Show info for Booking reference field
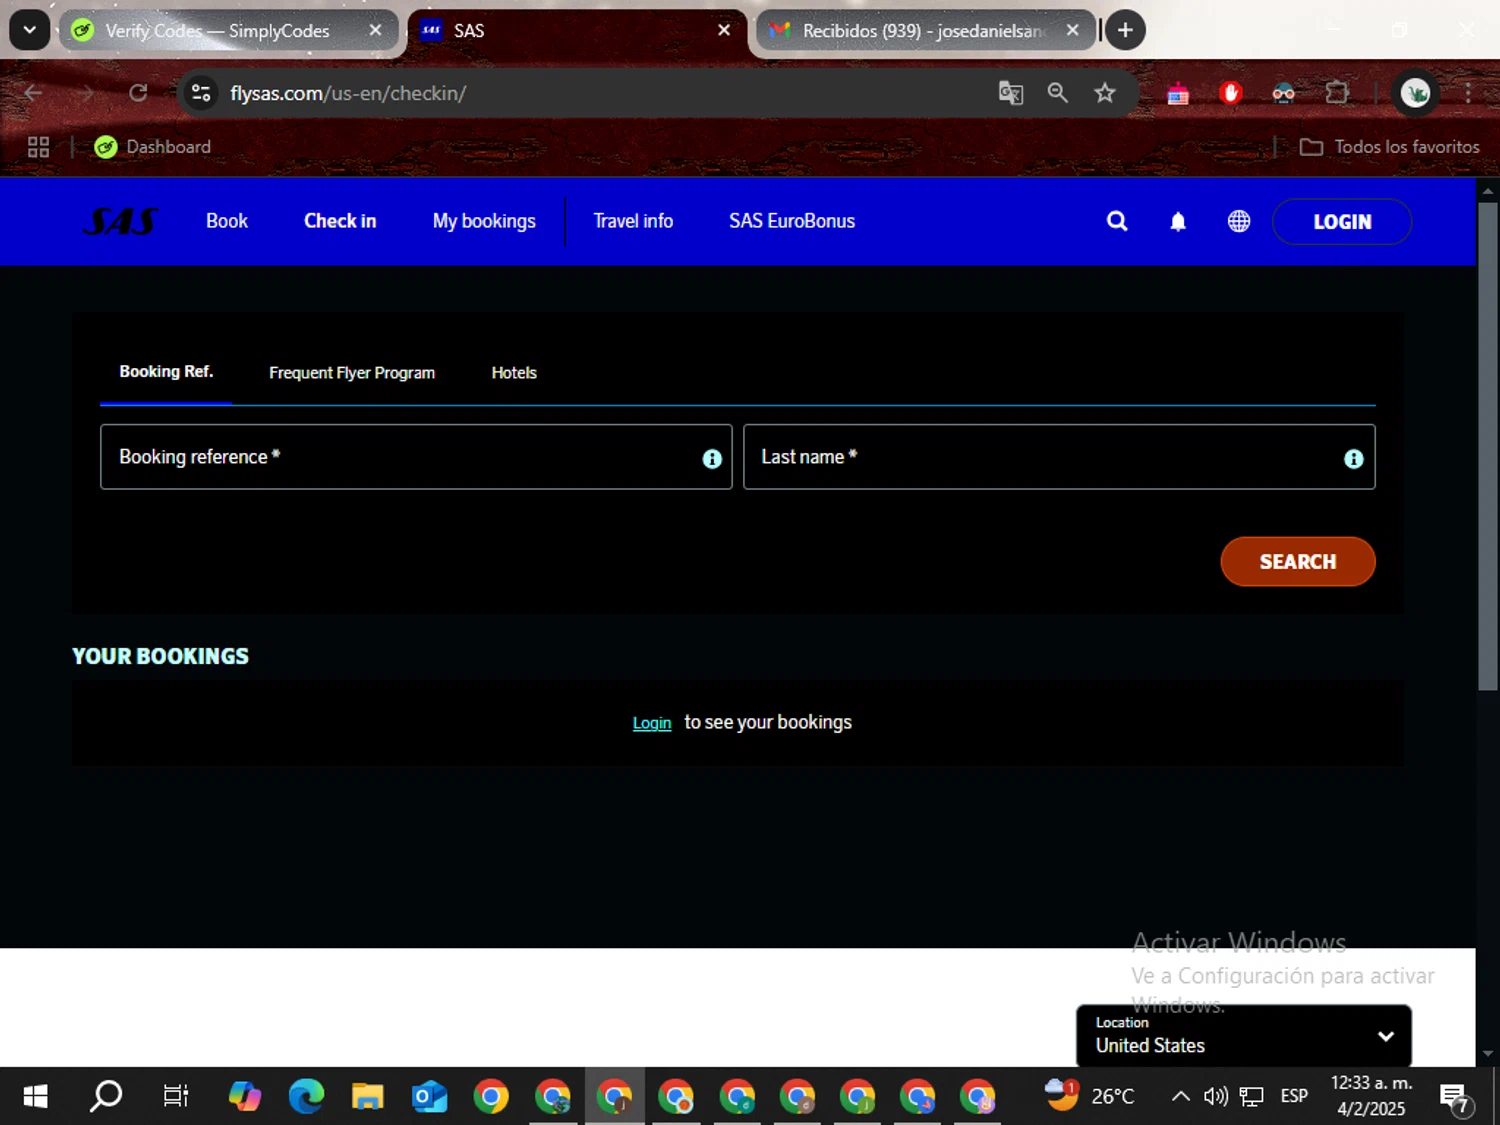Viewport: 1500px width, 1125px height. pyautogui.click(x=712, y=458)
